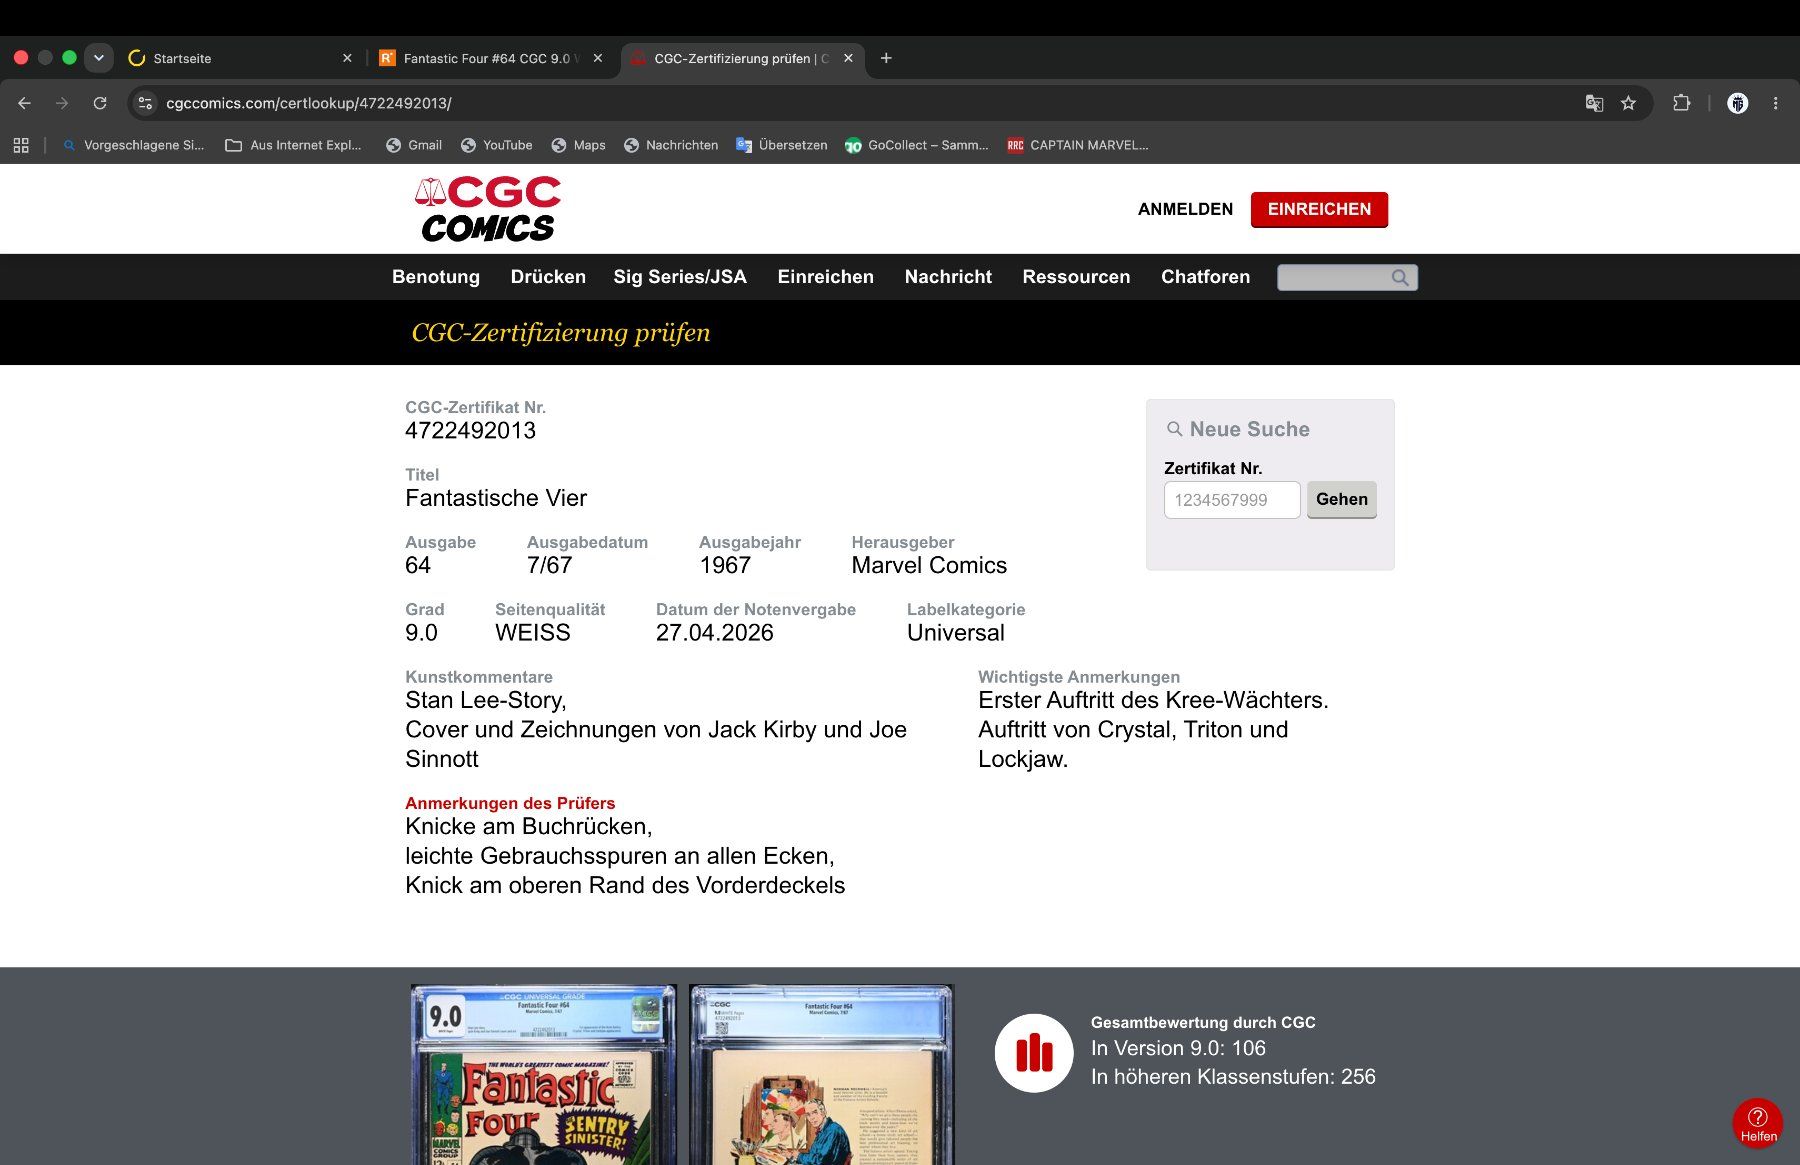Open the Benotung navigation menu
The width and height of the screenshot is (1800, 1165).
click(436, 277)
